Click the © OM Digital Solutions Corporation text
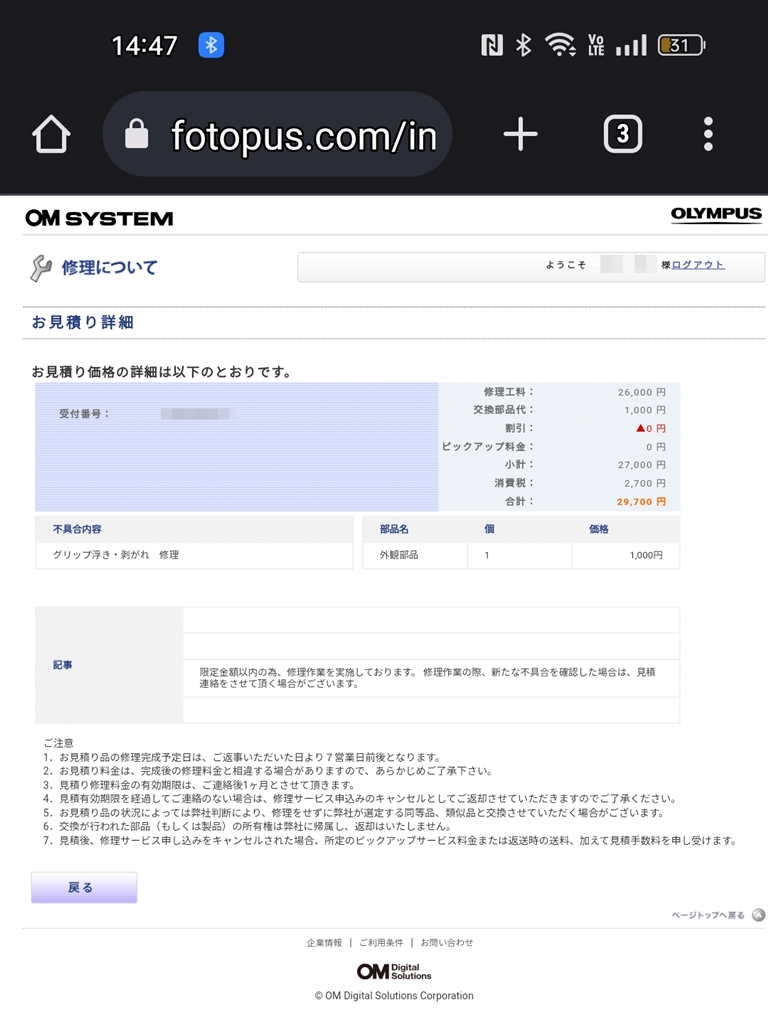The height and width of the screenshot is (1024, 768). (394, 995)
